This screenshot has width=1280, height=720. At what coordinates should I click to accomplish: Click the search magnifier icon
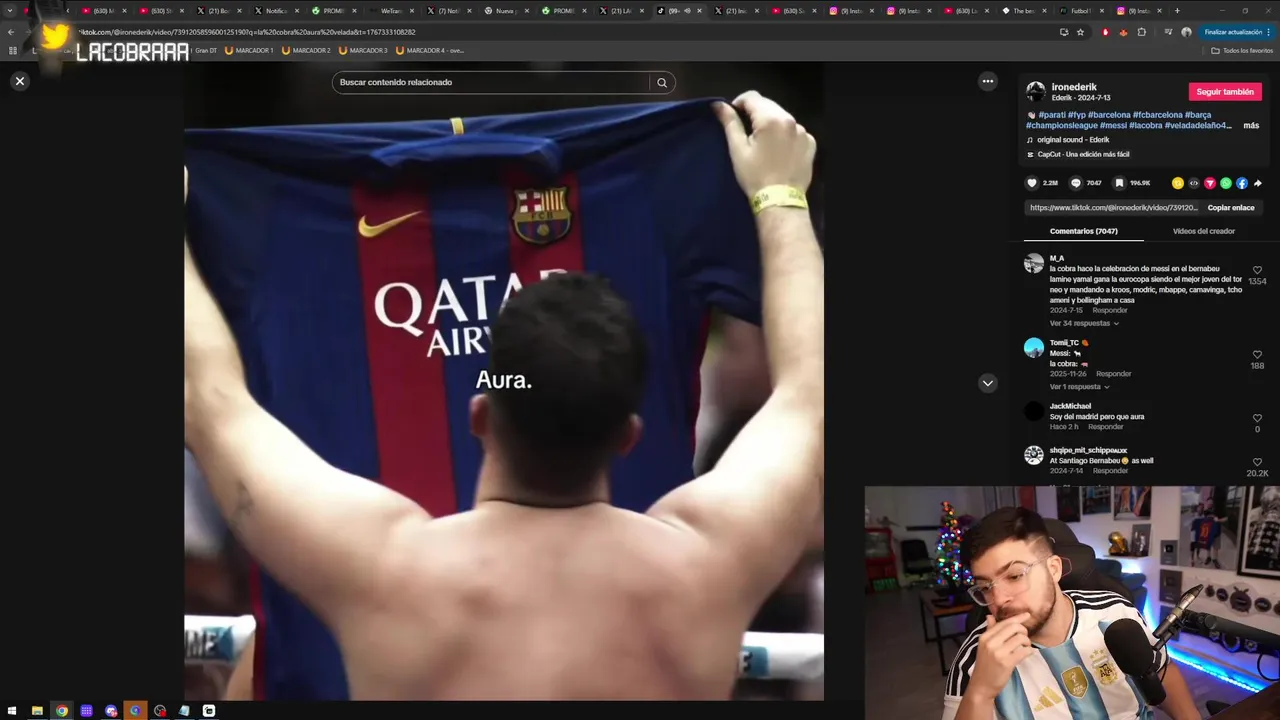(x=662, y=82)
